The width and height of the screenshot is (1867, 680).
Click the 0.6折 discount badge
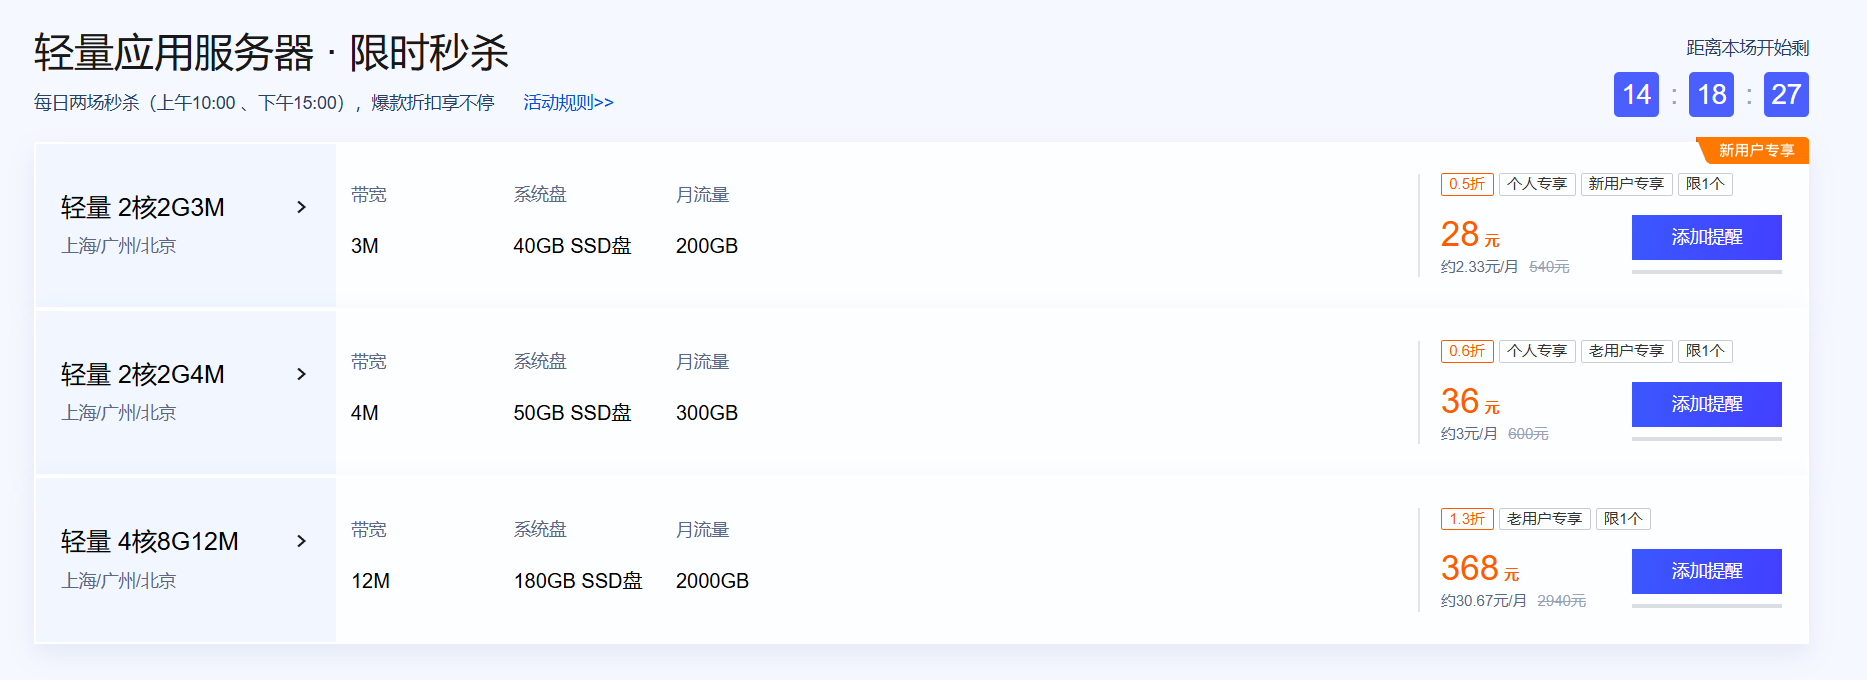click(x=1466, y=351)
